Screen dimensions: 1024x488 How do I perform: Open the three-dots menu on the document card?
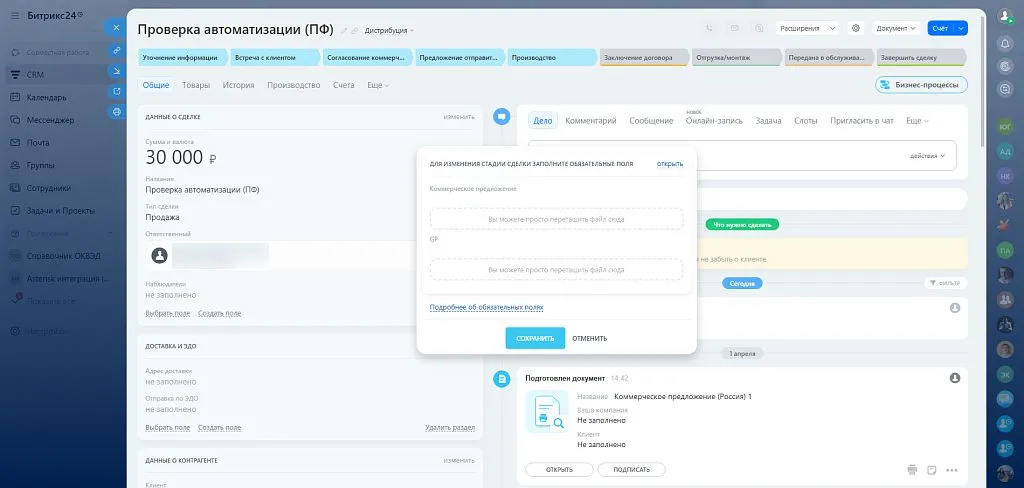point(952,470)
